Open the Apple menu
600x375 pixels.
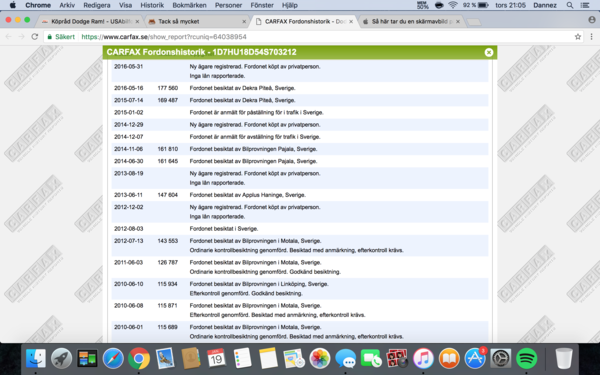coord(13,5)
